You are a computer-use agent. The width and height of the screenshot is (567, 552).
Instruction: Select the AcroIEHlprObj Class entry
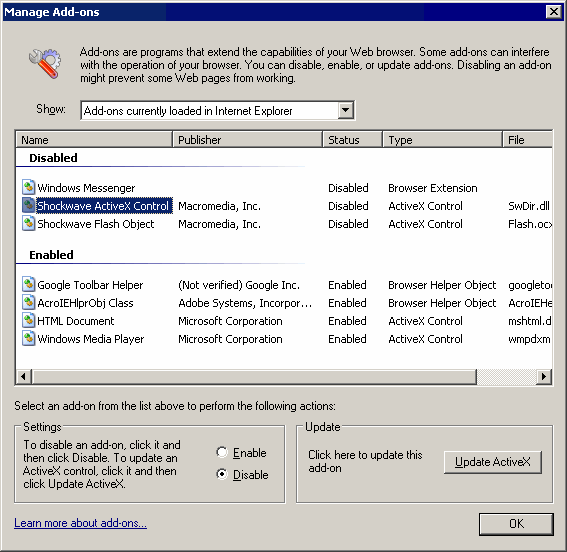tap(85, 303)
